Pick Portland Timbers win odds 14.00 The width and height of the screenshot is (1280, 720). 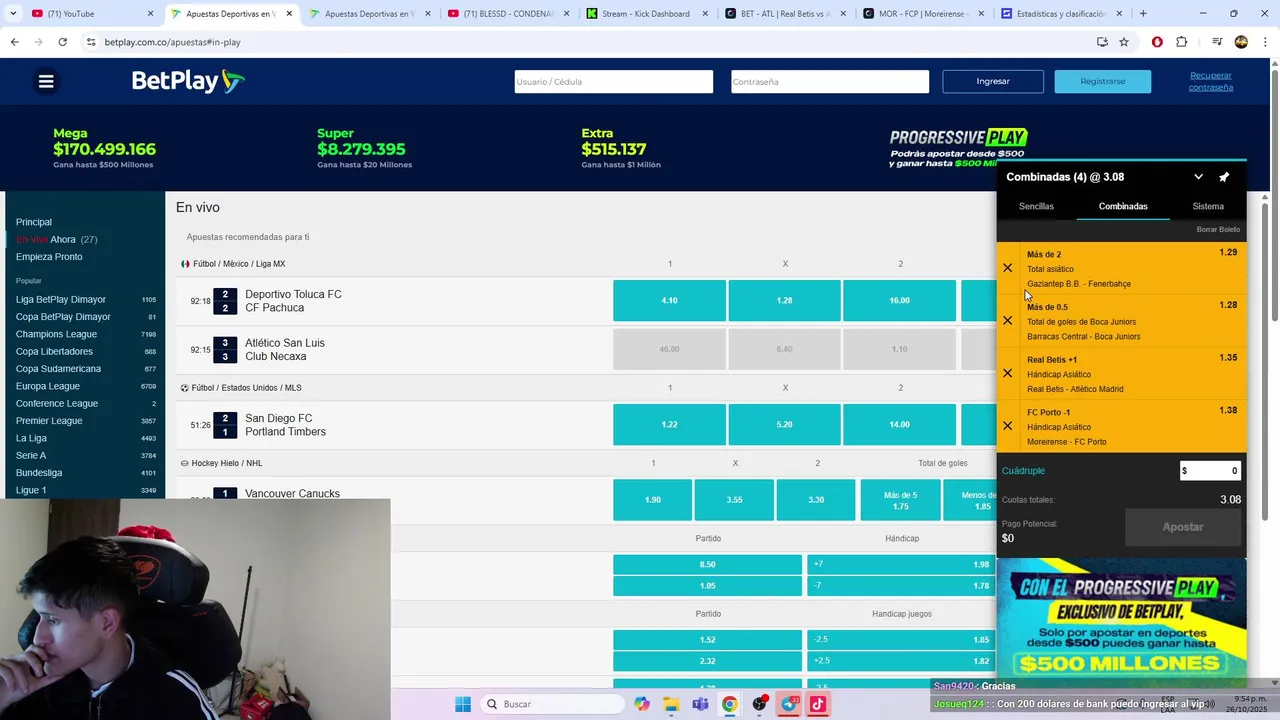point(900,424)
